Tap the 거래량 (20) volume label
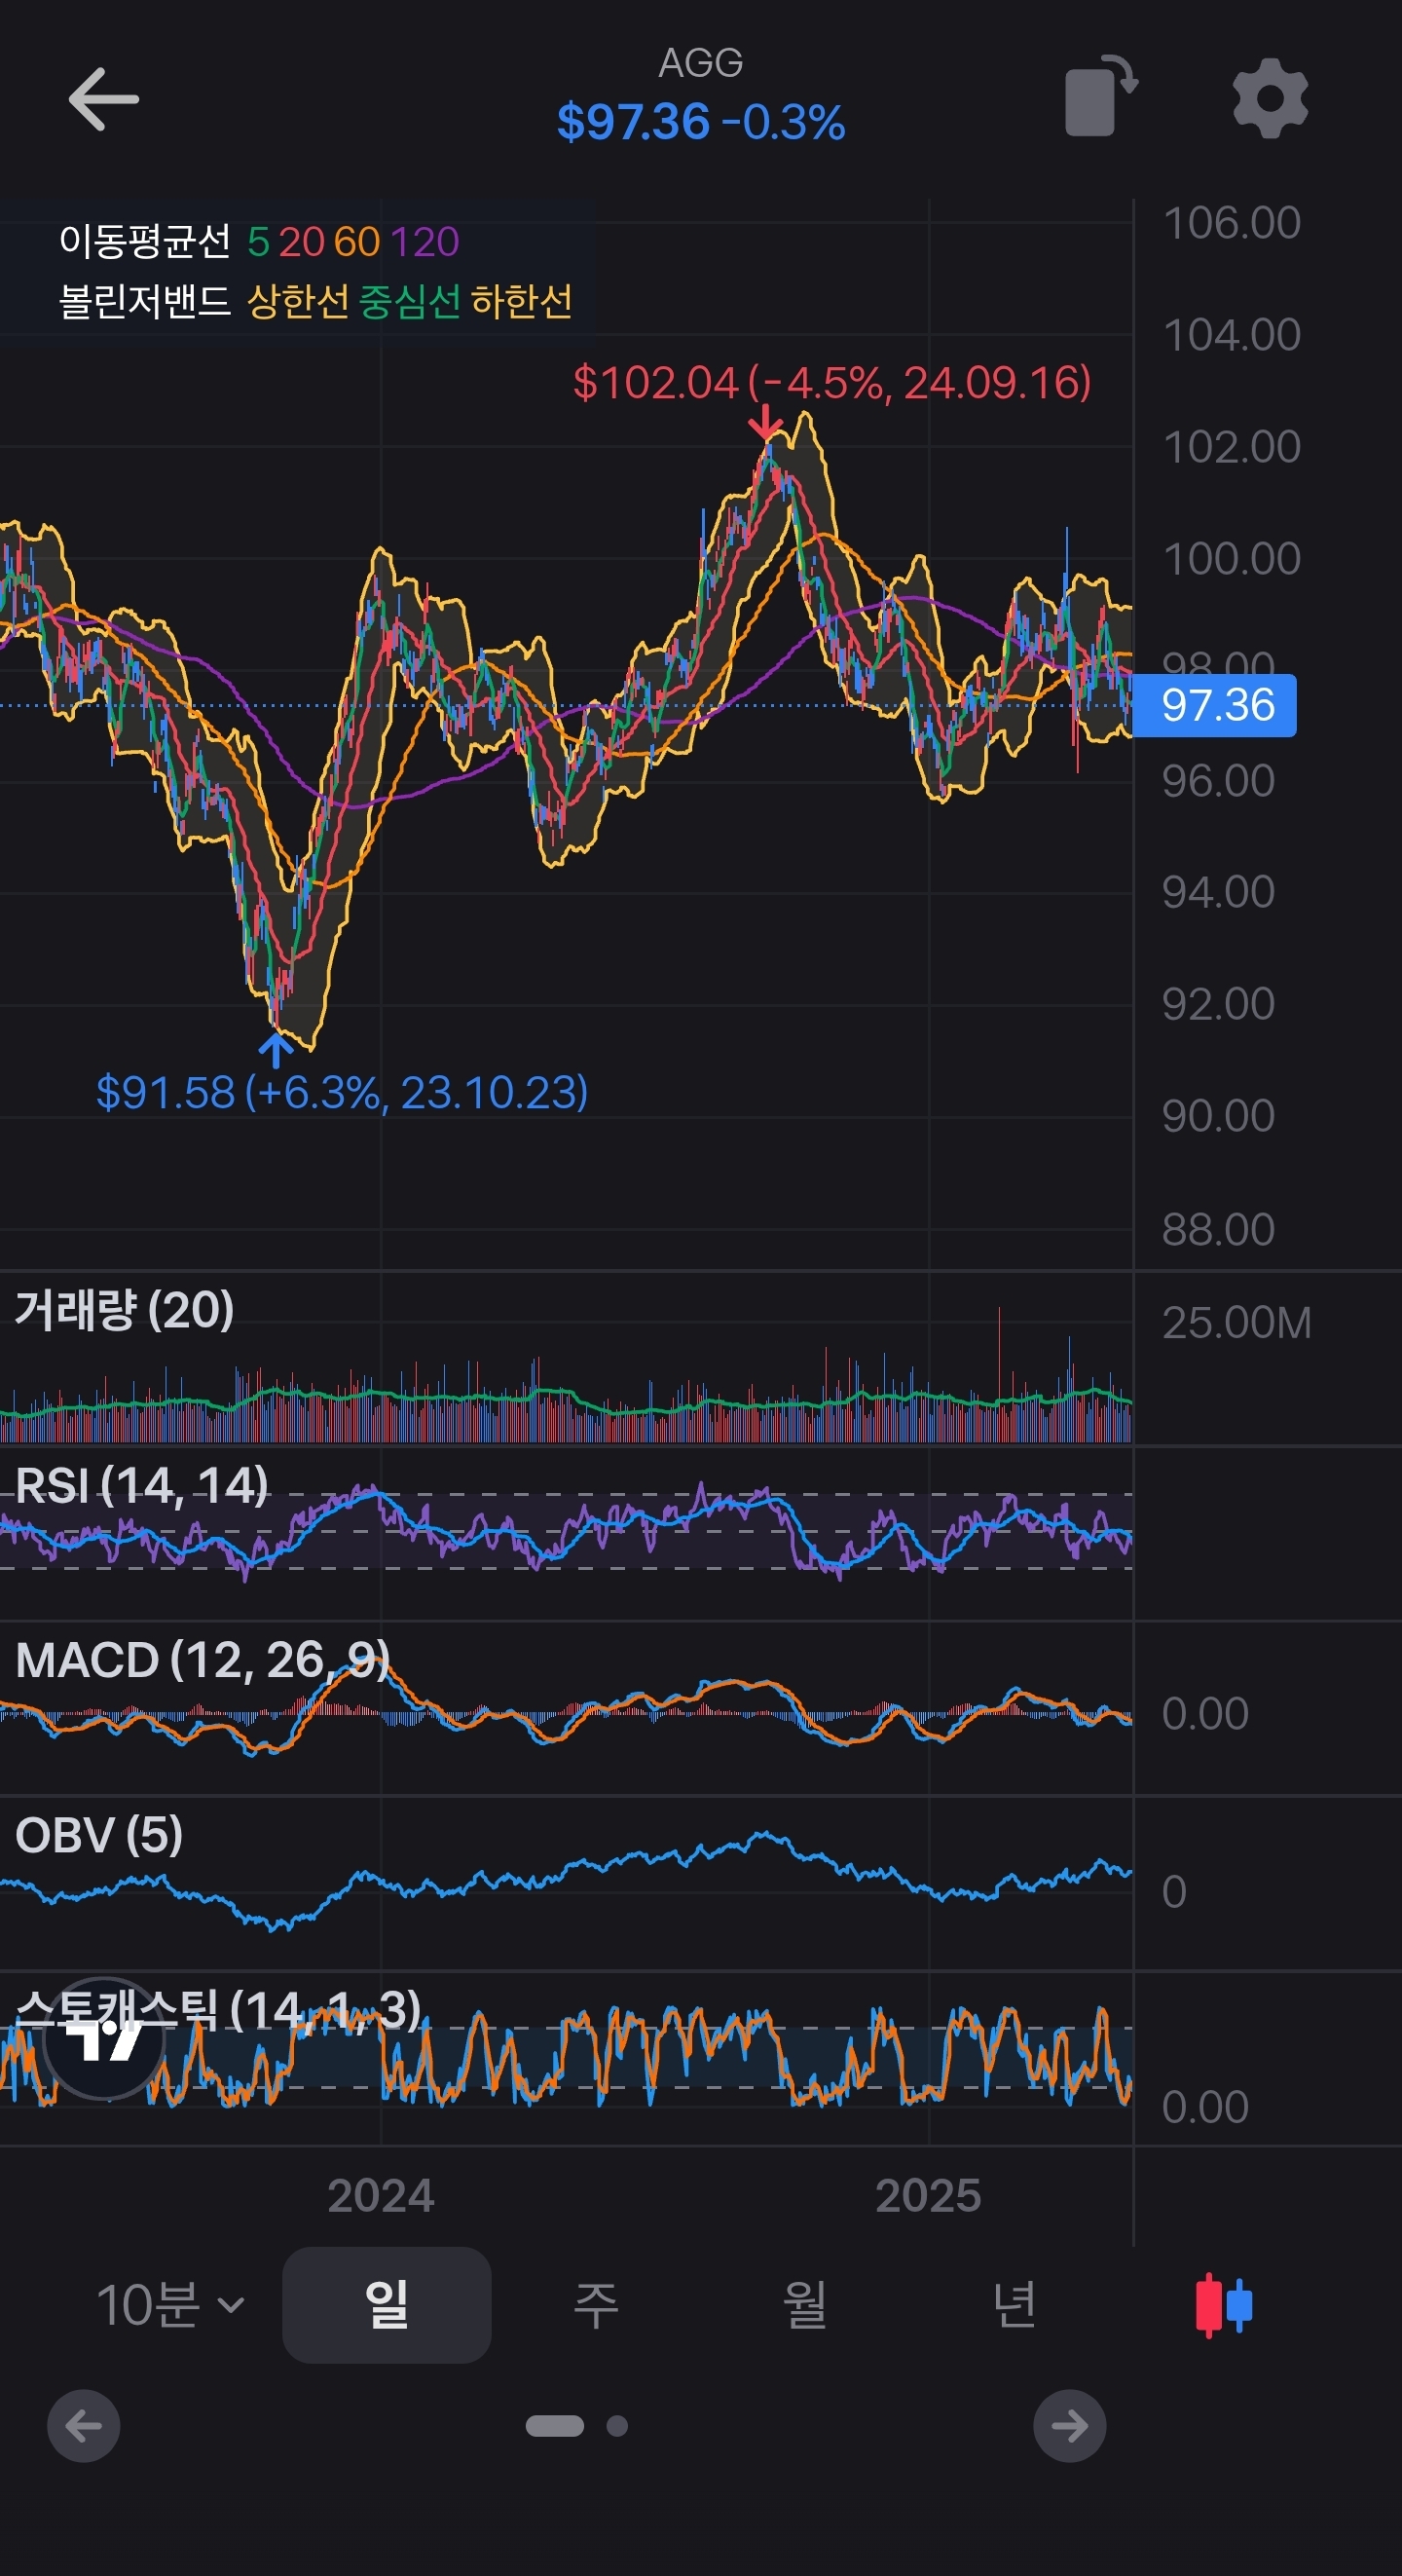Viewport: 1402px width, 2576px height. 125,1309
